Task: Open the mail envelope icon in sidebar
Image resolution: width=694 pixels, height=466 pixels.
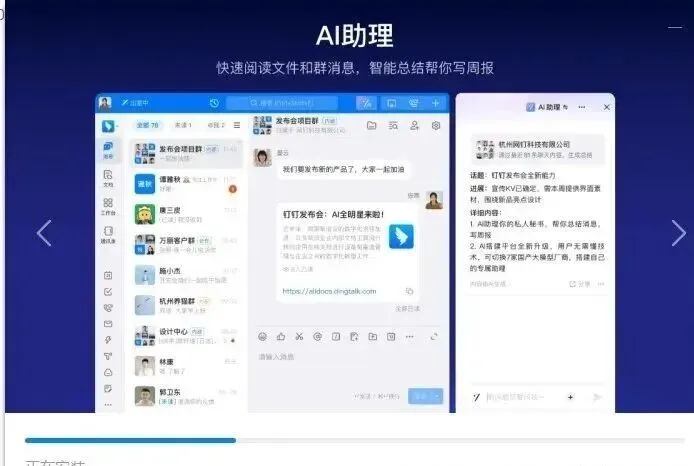Action: [x=108, y=324]
